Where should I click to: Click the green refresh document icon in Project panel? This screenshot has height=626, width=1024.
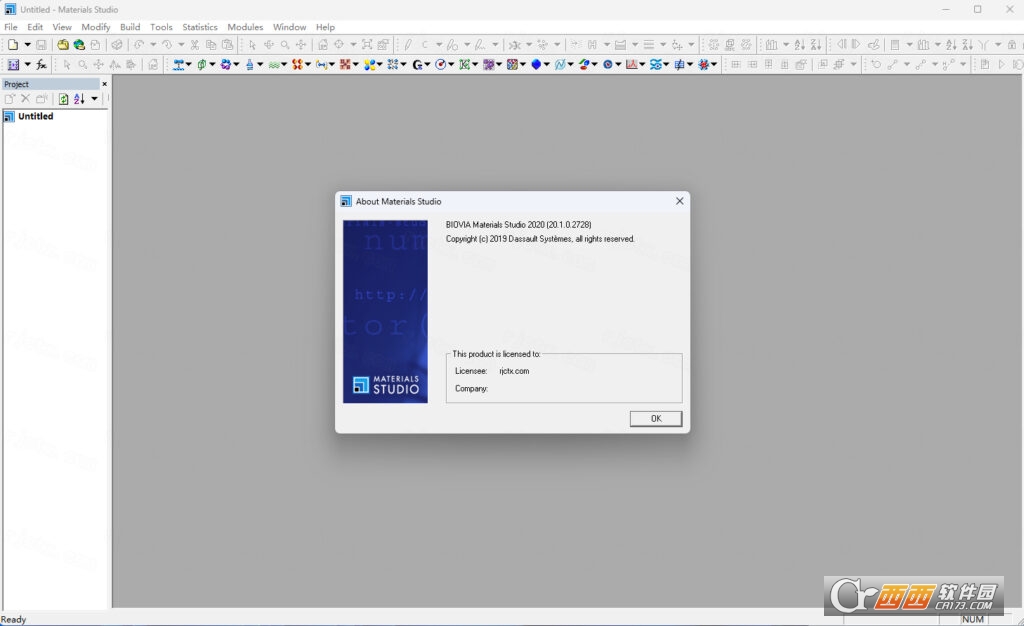tap(63, 99)
